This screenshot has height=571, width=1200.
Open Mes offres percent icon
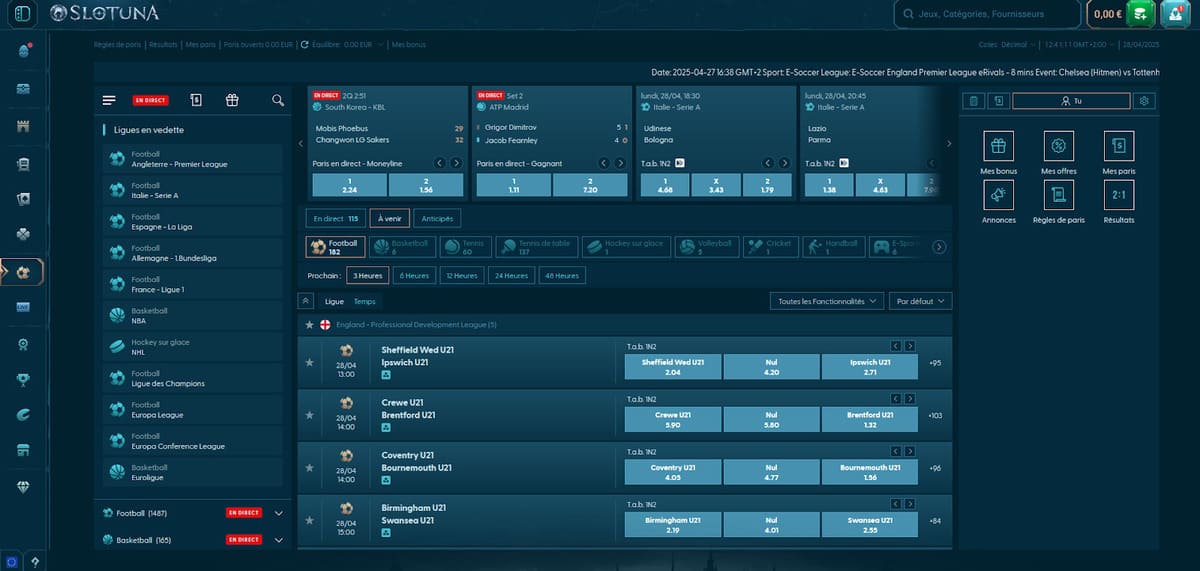pyautogui.click(x=1059, y=146)
